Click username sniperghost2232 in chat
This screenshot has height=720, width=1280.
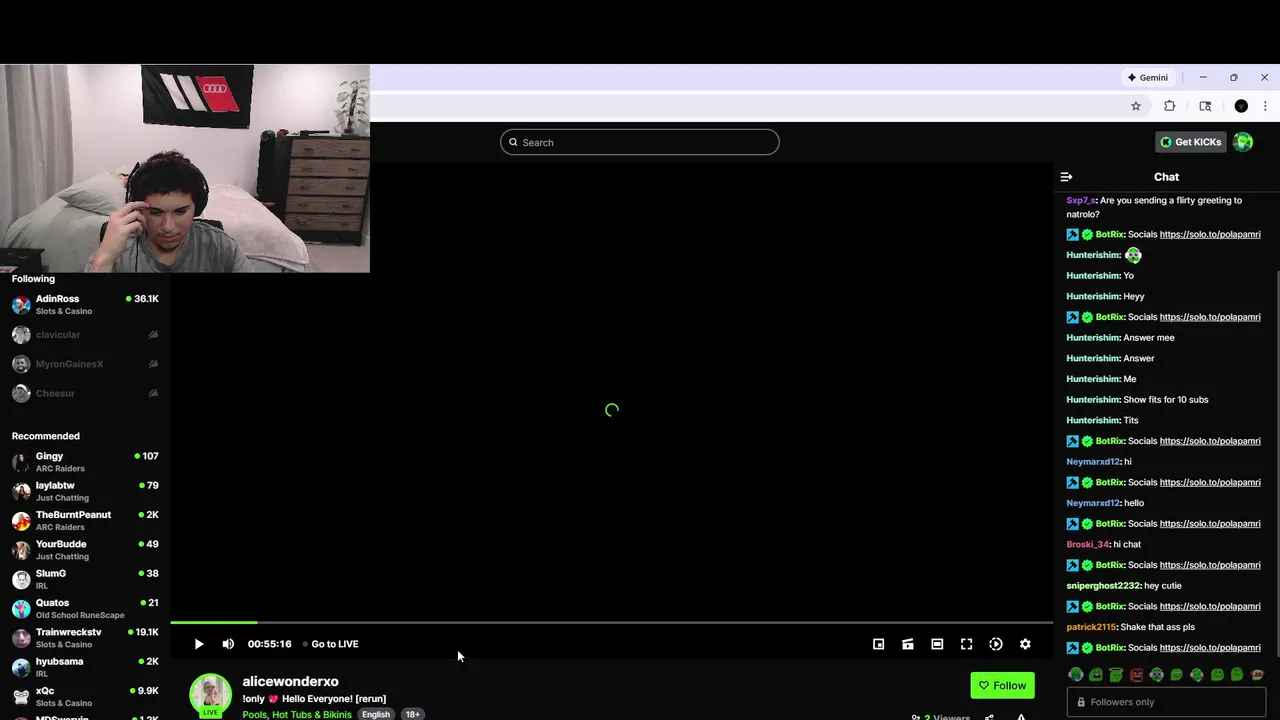click(1103, 586)
